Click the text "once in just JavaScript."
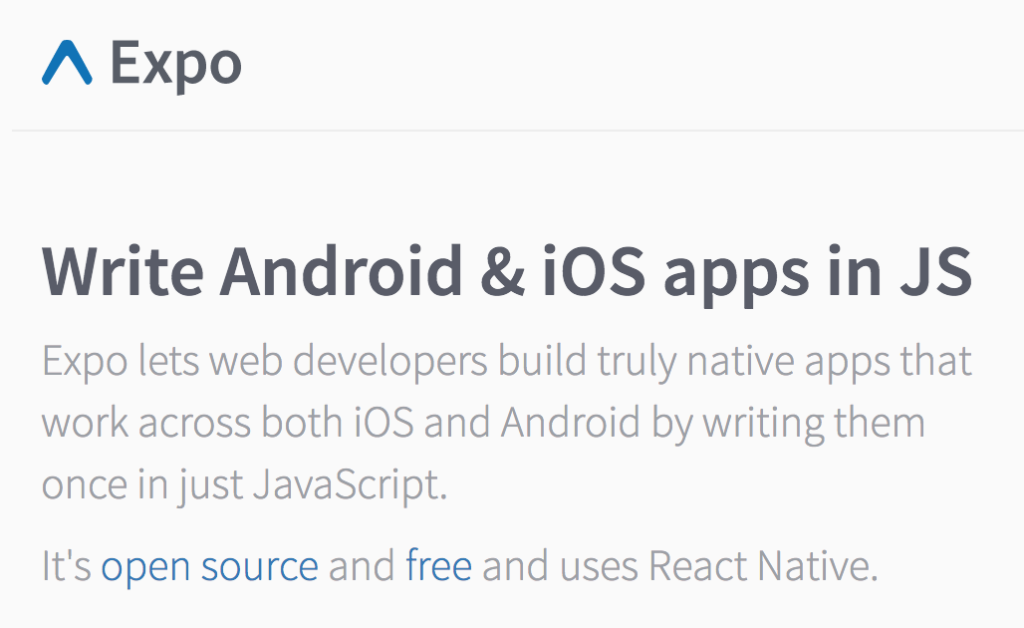 244,486
